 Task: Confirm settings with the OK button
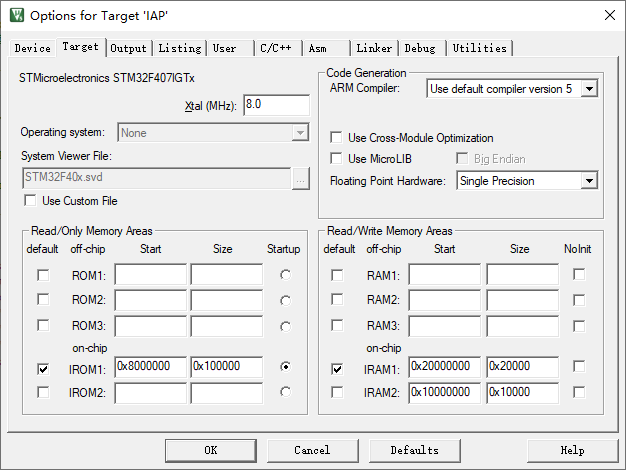pyautogui.click(x=211, y=450)
